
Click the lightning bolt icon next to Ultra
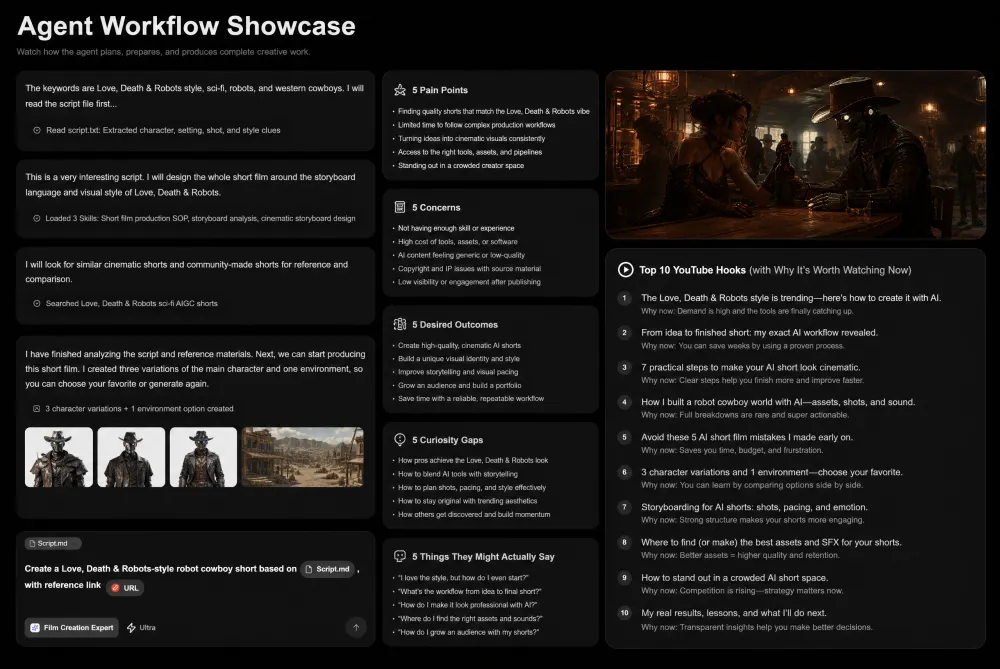(x=131, y=628)
